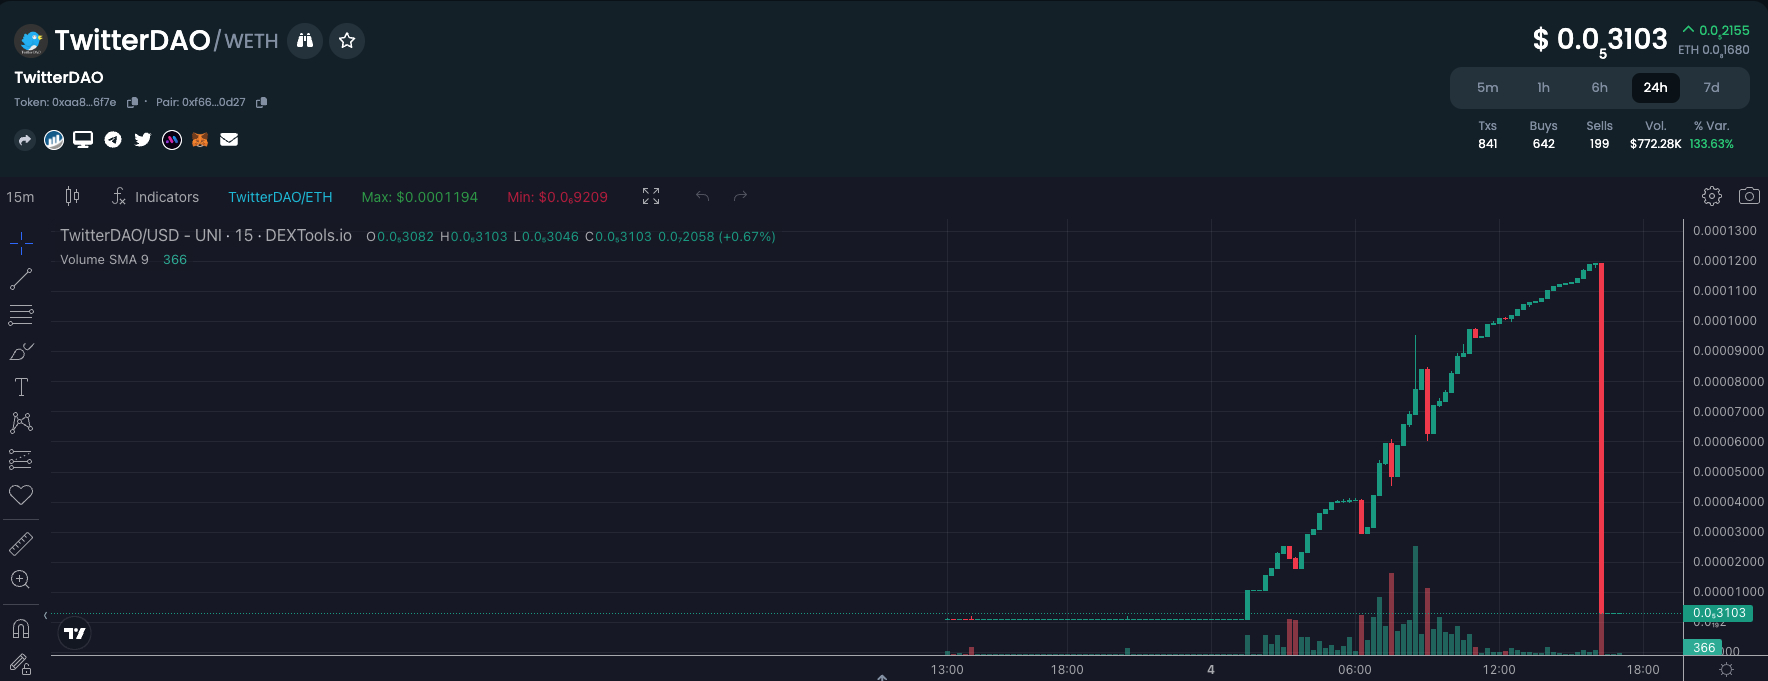The width and height of the screenshot is (1768, 681).
Task: Click the envelope email icon
Action: coord(229,140)
